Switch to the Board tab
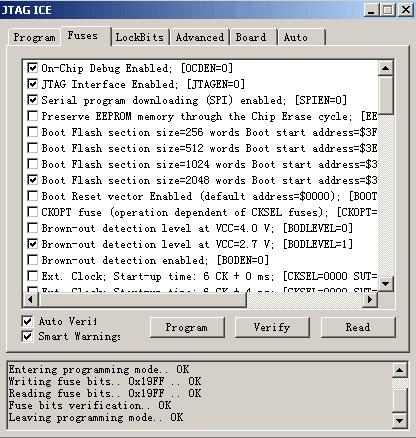The image size is (416, 438). click(x=253, y=37)
